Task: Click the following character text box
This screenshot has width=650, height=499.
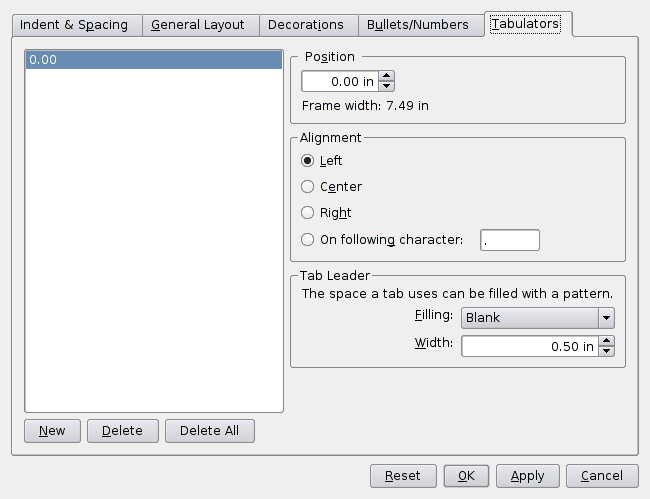Action: pyautogui.click(x=510, y=240)
